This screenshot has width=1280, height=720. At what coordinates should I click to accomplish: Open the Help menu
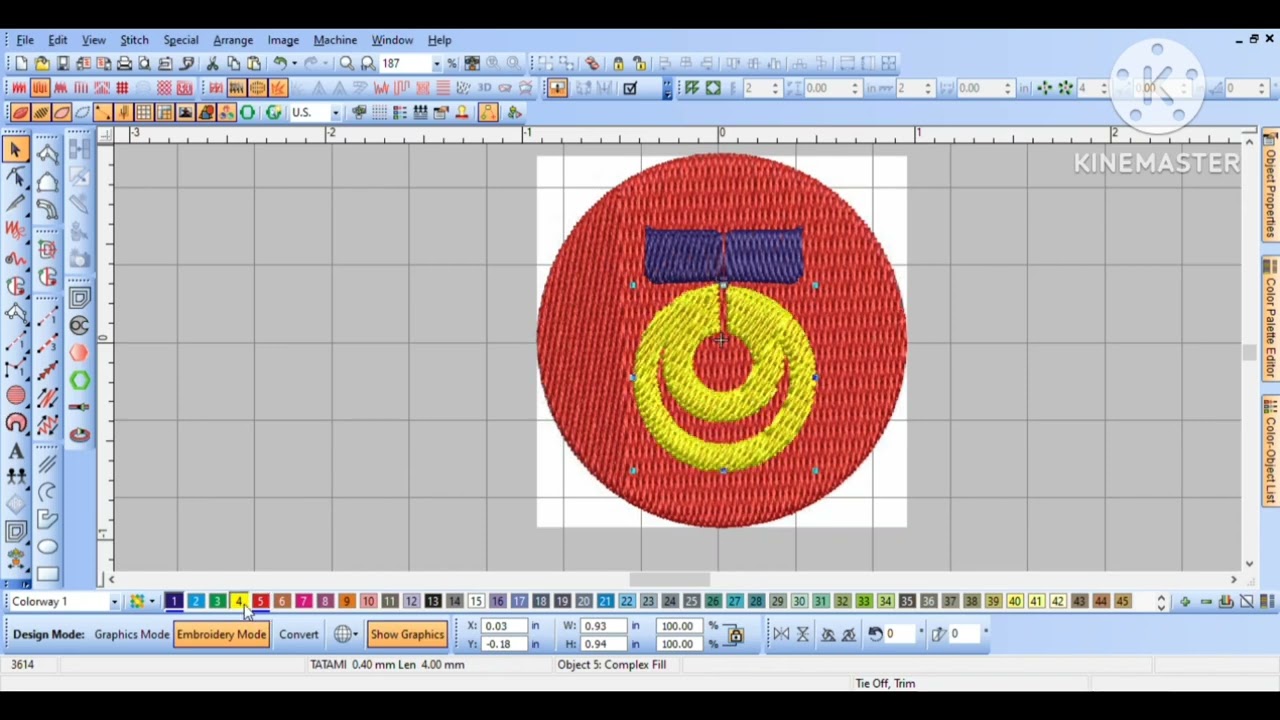(x=439, y=40)
